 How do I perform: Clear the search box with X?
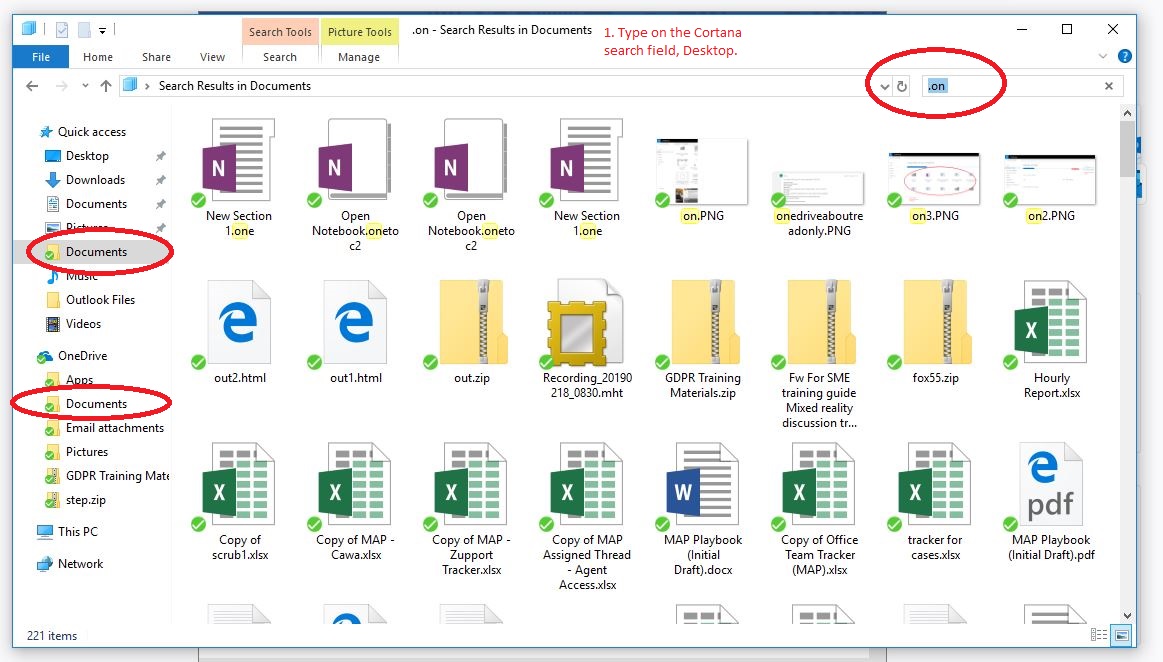click(1109, 86)
